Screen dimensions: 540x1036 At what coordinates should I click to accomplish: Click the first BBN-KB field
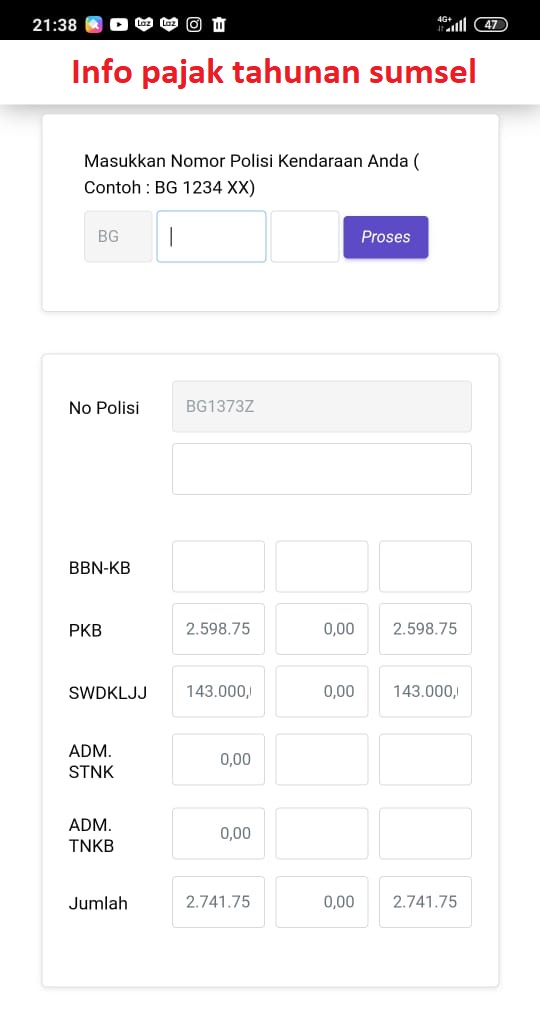point(218,566)
